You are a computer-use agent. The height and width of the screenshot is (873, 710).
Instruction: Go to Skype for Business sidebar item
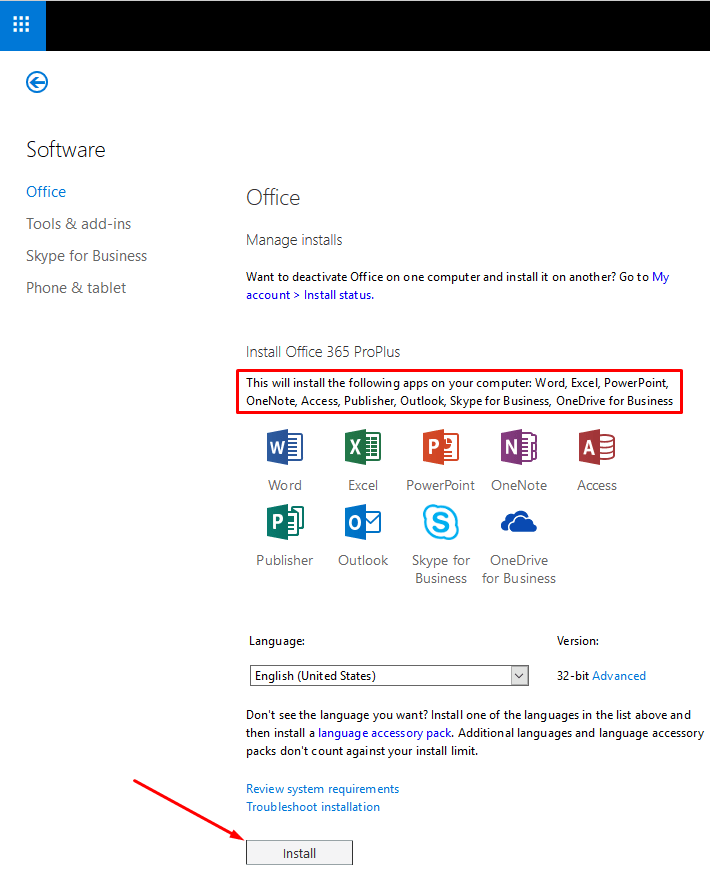pos(87,256)
